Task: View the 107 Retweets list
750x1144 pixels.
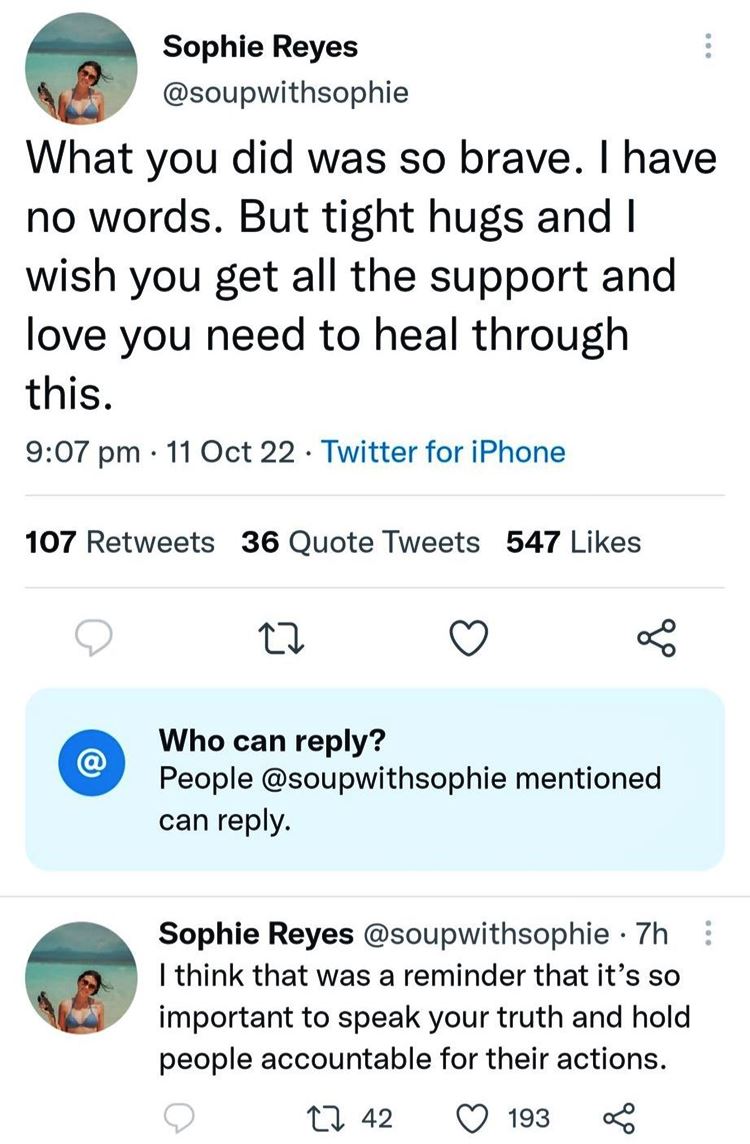Action: coord(119,542)
